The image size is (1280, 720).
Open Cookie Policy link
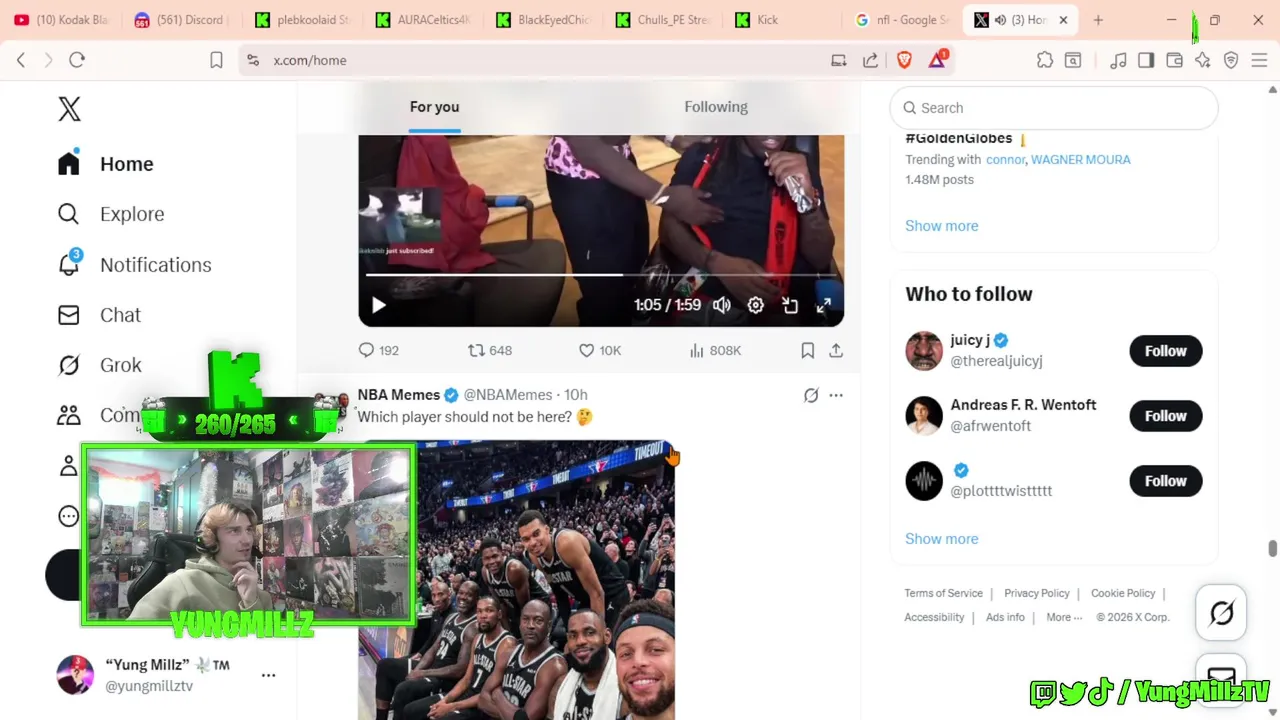click(x=1123, y=593)
